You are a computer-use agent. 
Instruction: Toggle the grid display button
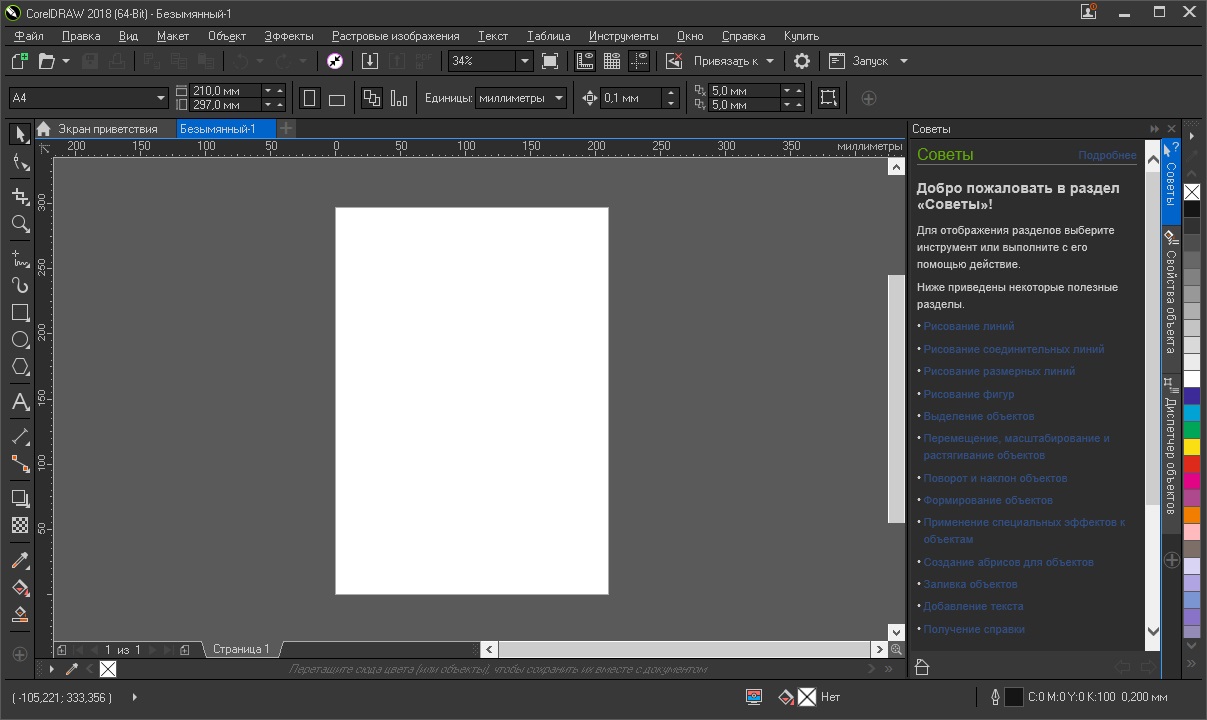click(x=612, y=61)
